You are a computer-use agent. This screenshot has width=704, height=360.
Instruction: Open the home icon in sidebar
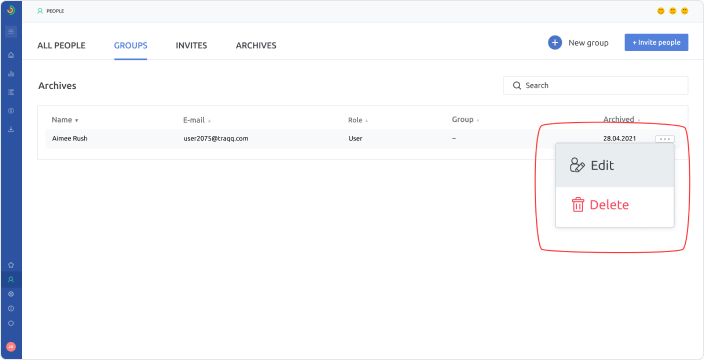(x=11, y=55)
